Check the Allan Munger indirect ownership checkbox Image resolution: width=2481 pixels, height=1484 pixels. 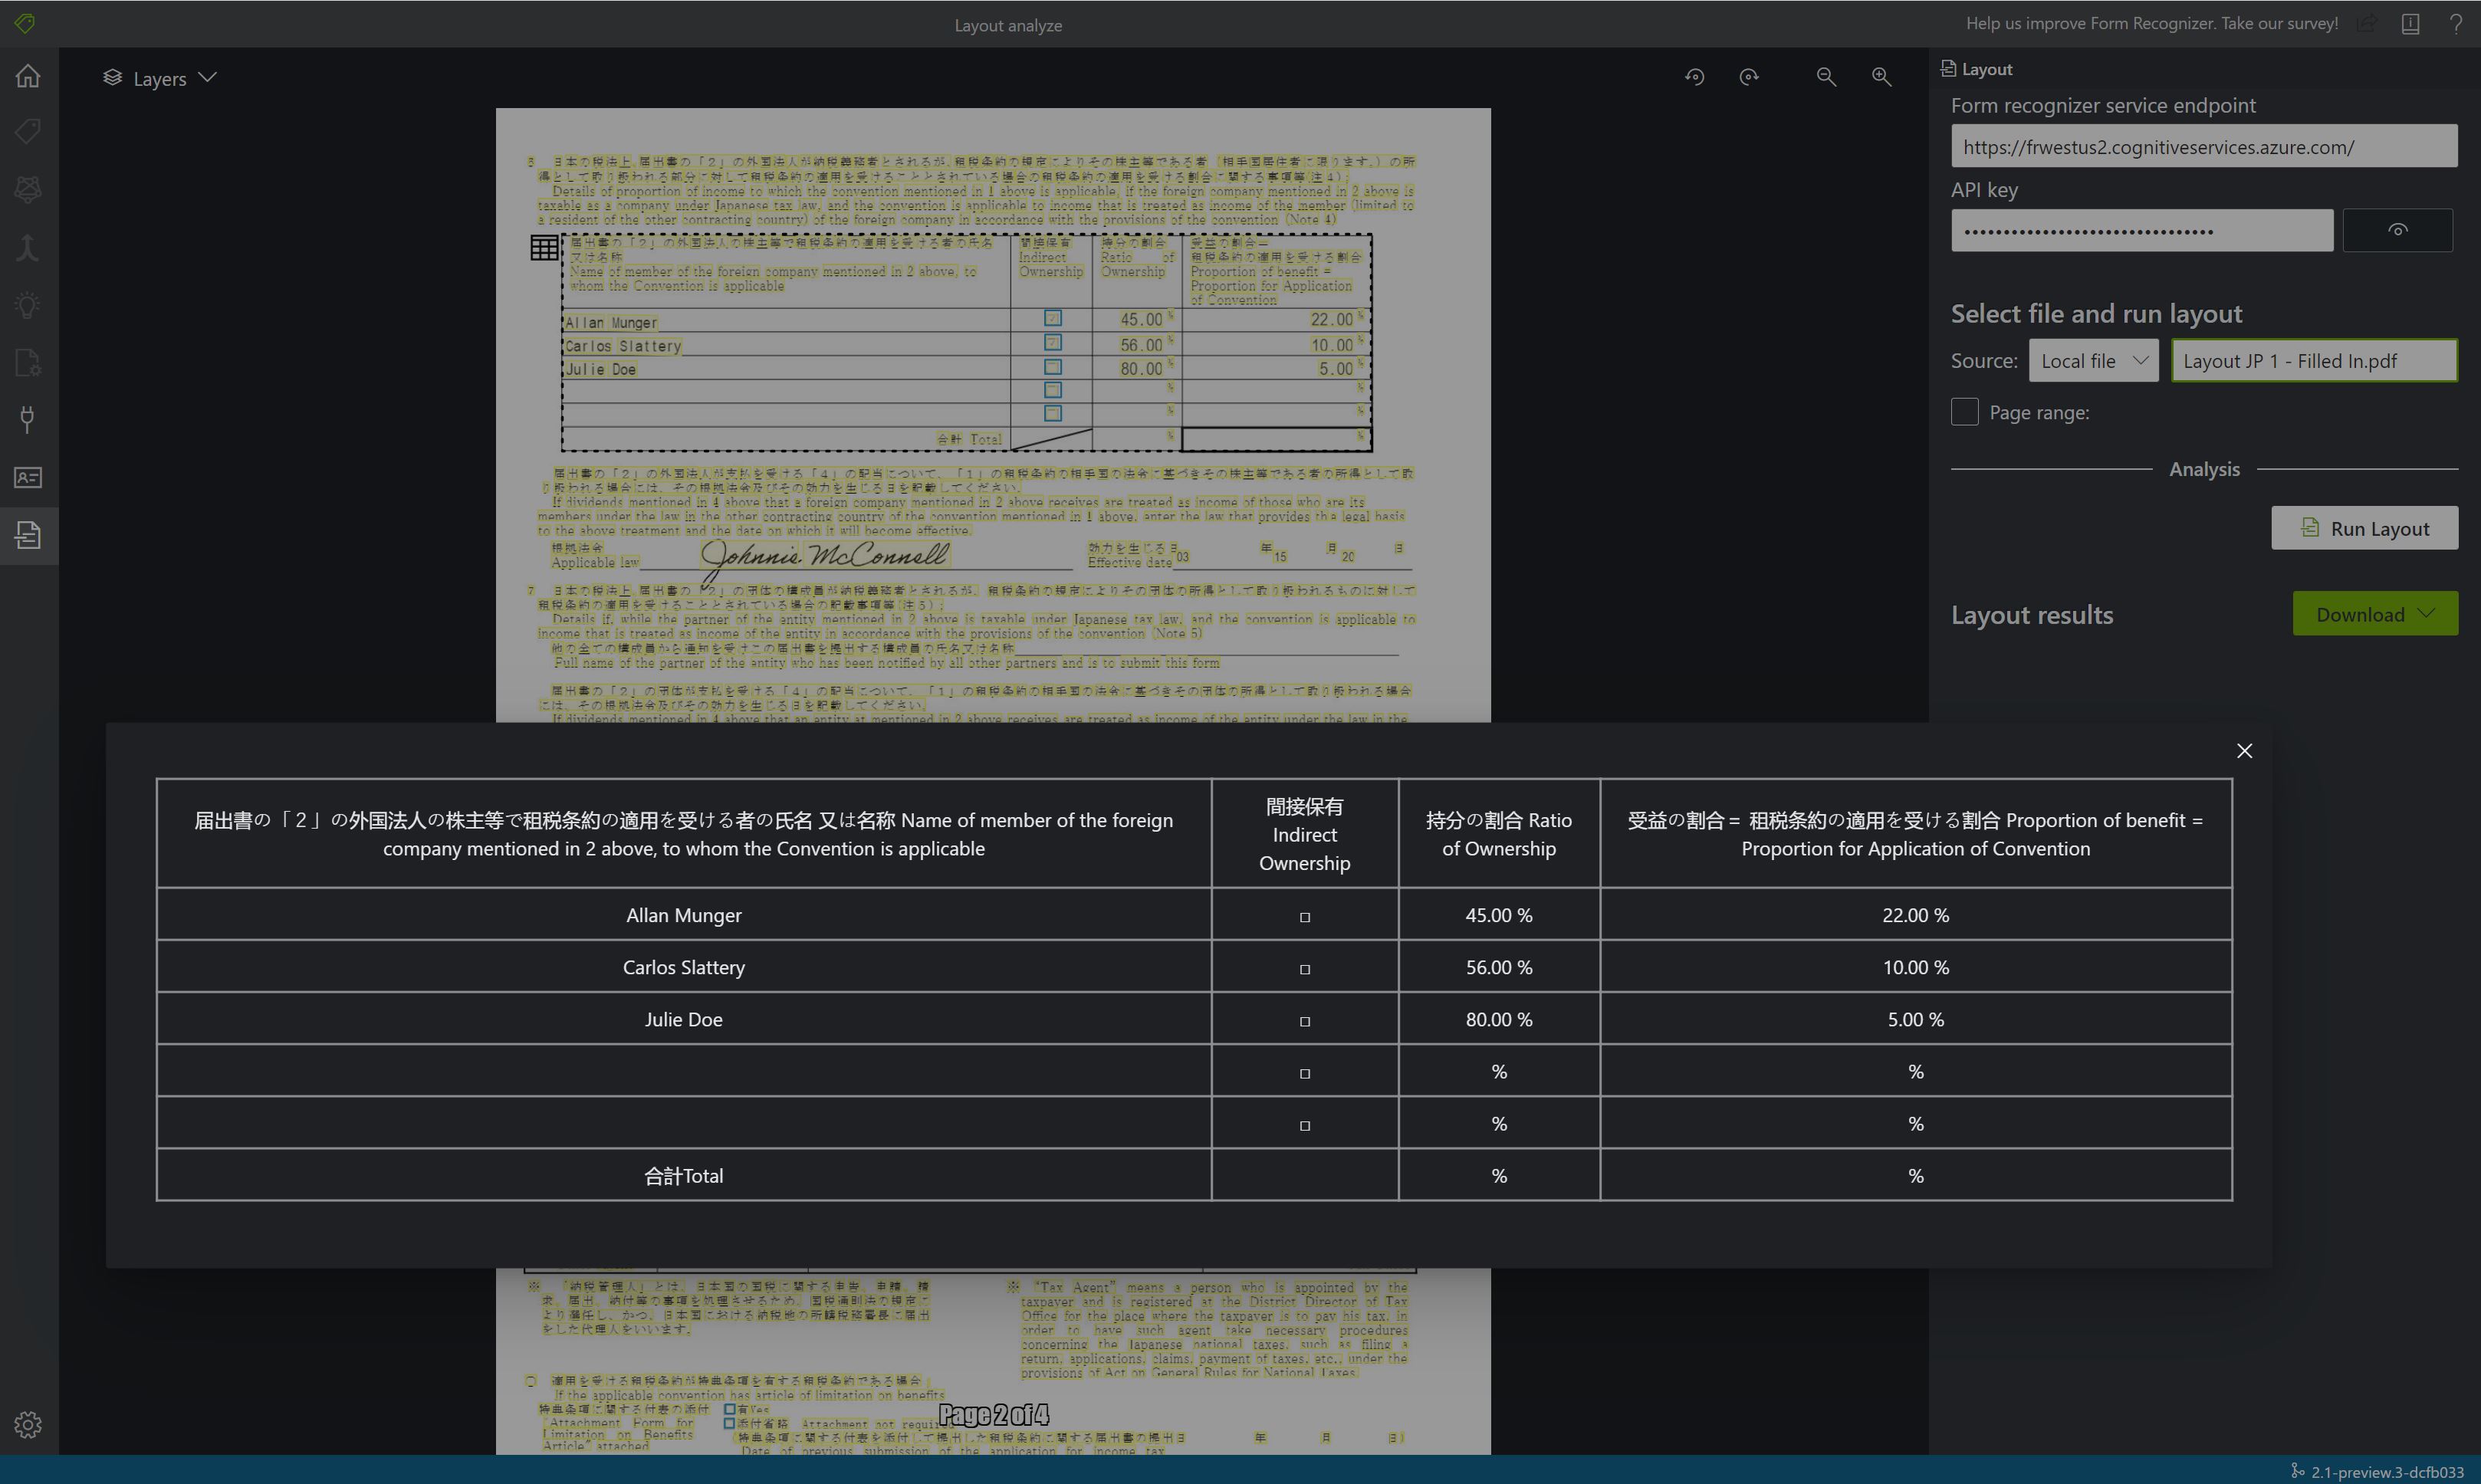tap(1304, 915)
